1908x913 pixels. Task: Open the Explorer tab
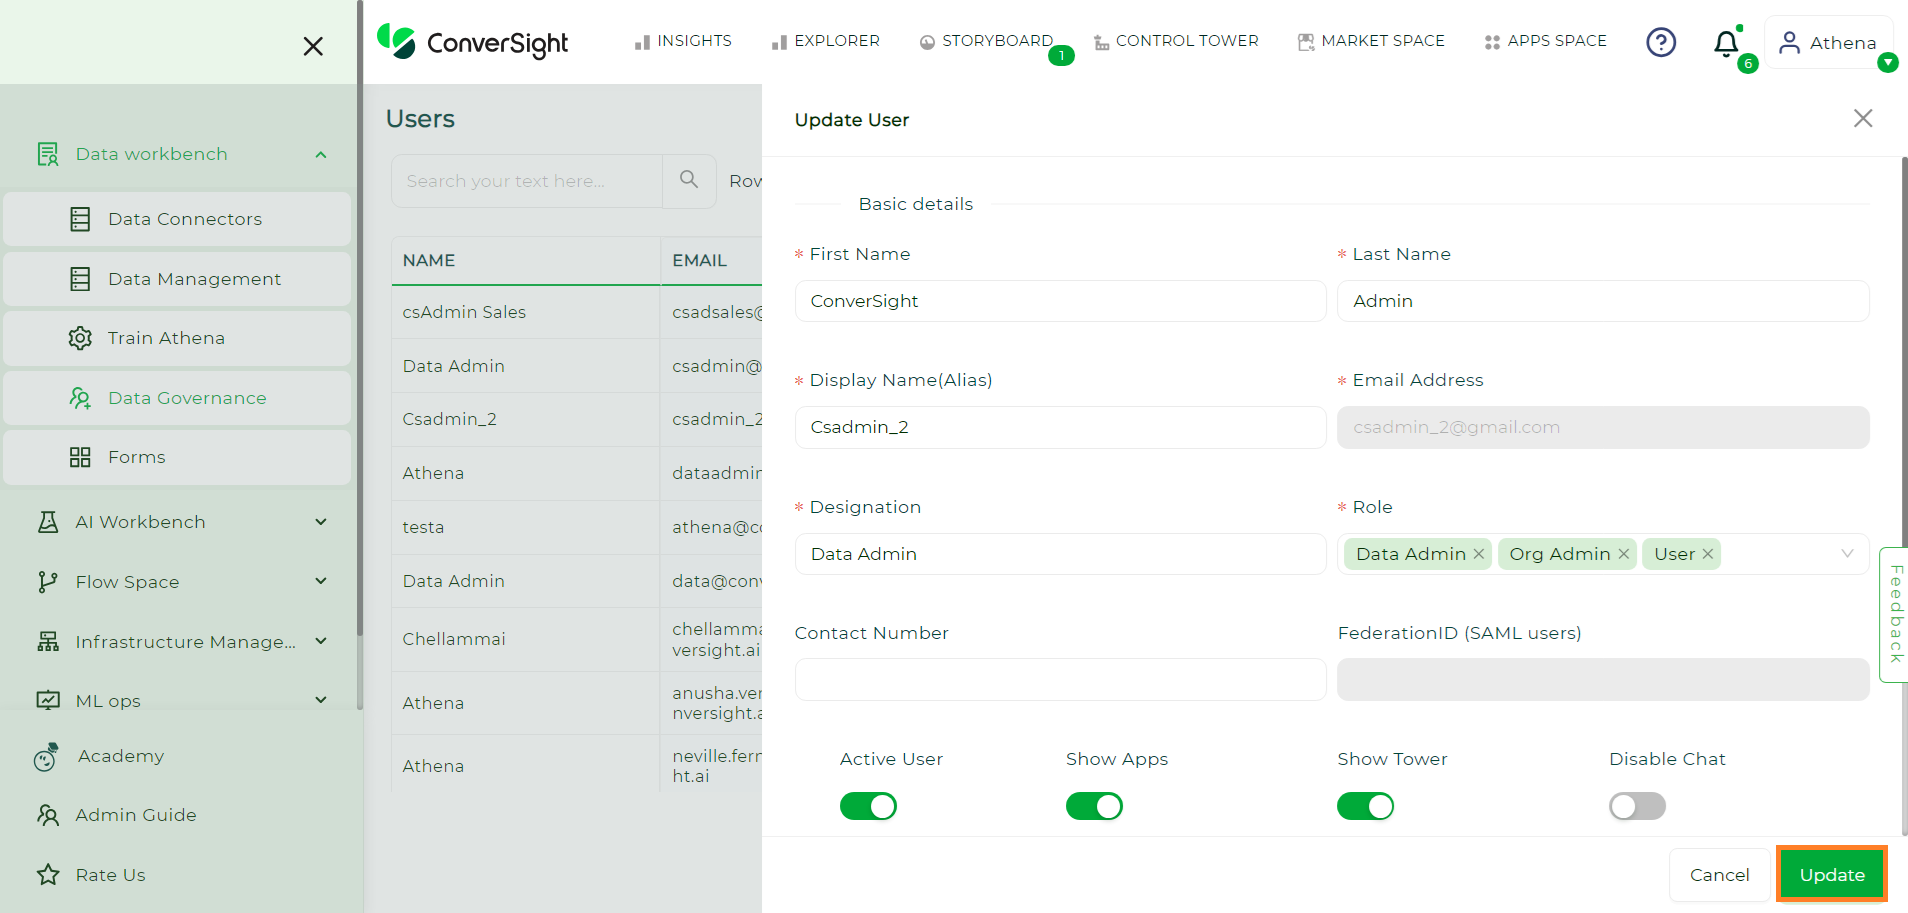point(826,41)
